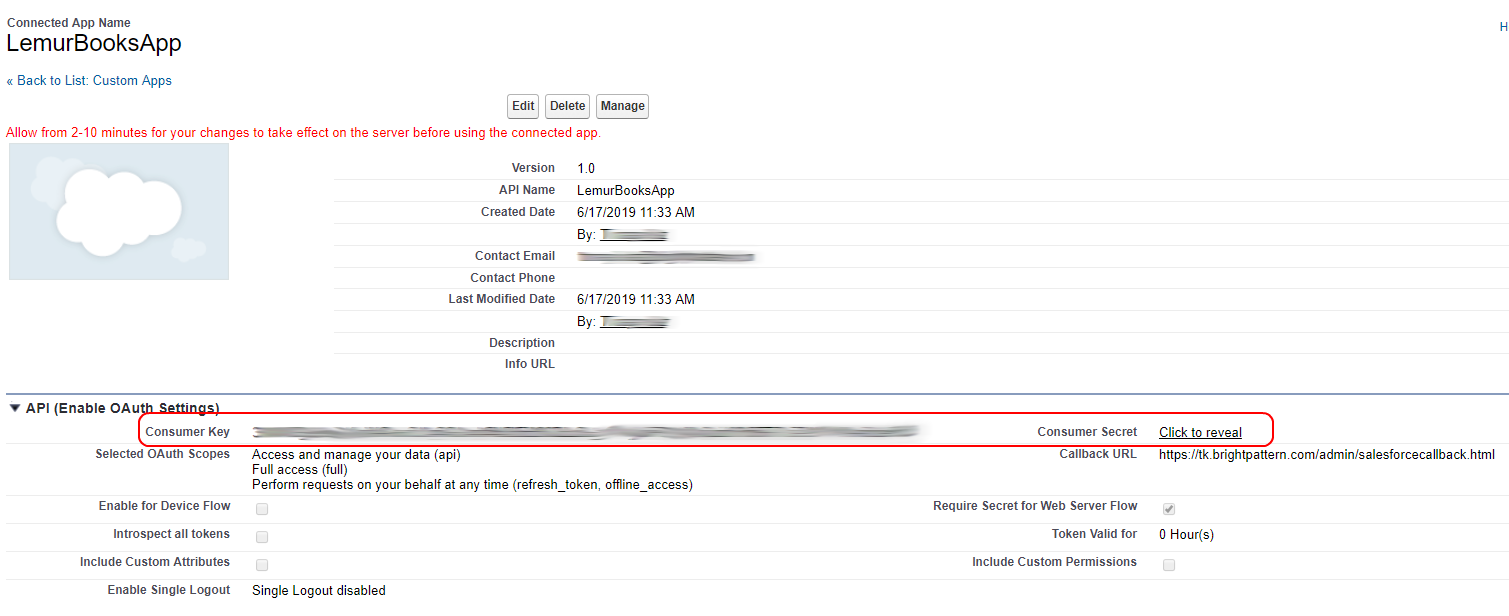Click the Version value 1.0
Screen dimensions: 1509x616
tap(586, 168)
